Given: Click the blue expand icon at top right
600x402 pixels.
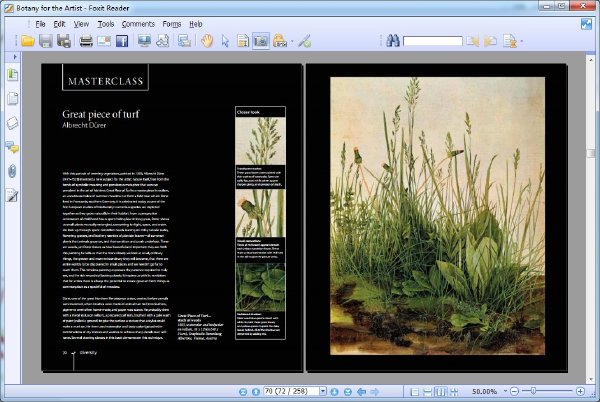Looking at the screenshot, I should (x=586, y=24).
